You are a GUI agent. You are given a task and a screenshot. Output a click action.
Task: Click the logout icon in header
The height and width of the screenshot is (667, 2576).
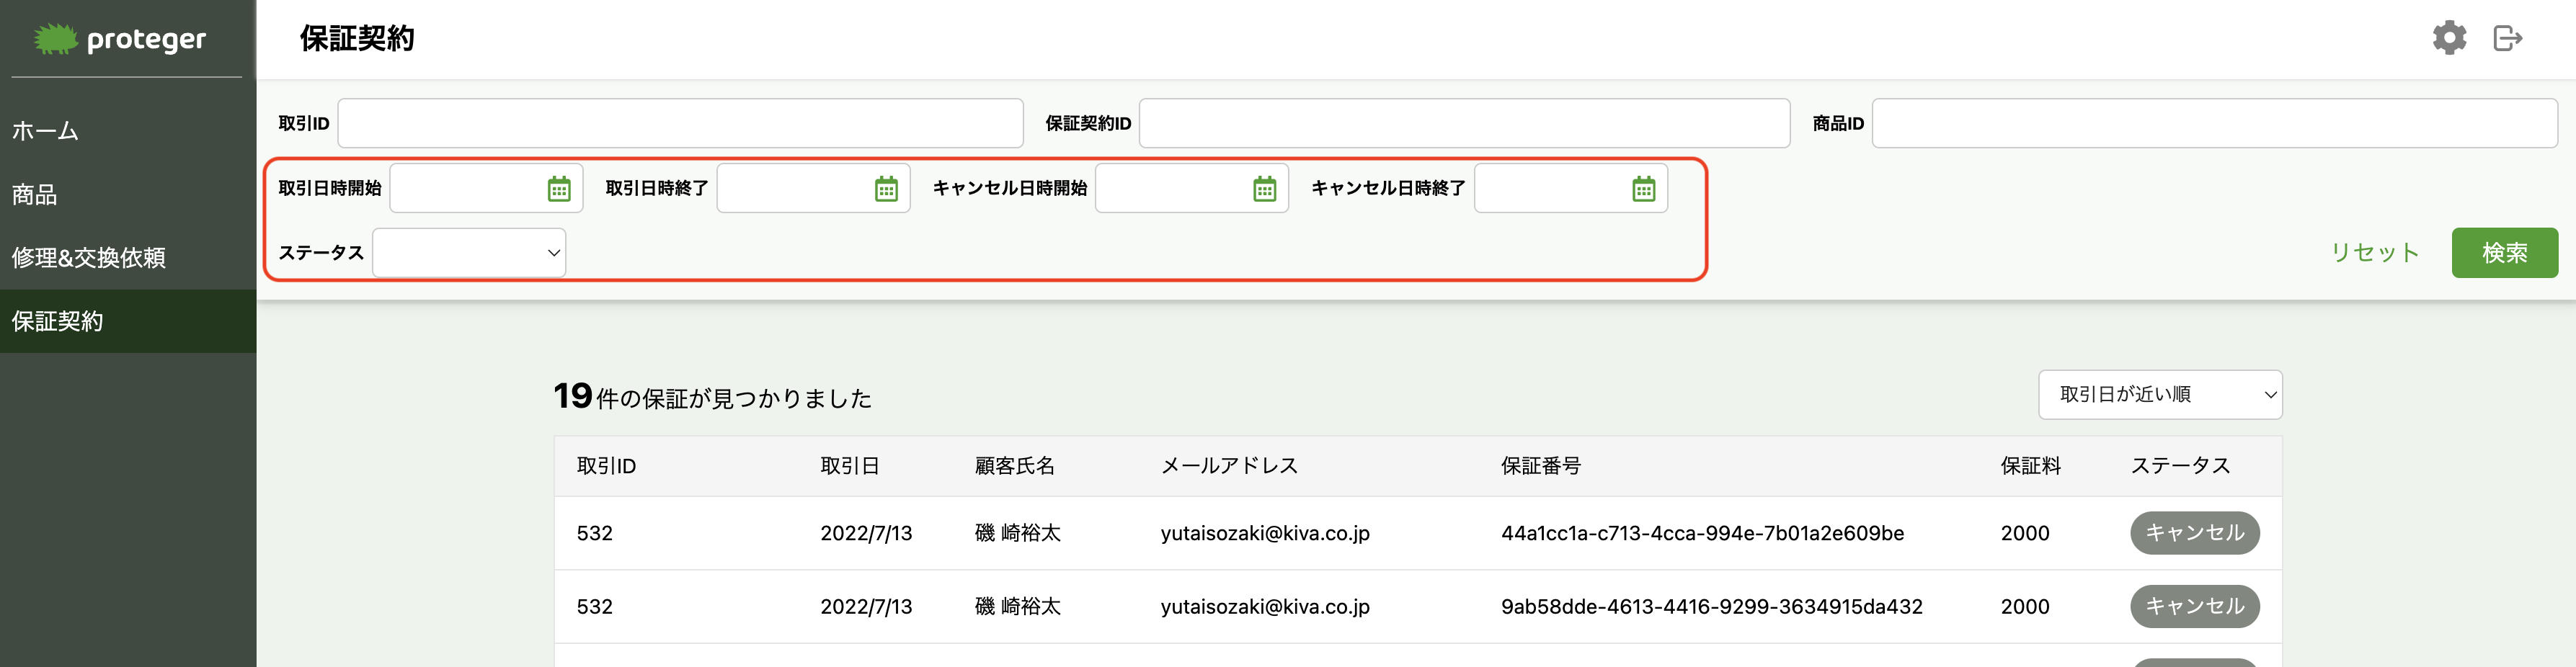2508,38
